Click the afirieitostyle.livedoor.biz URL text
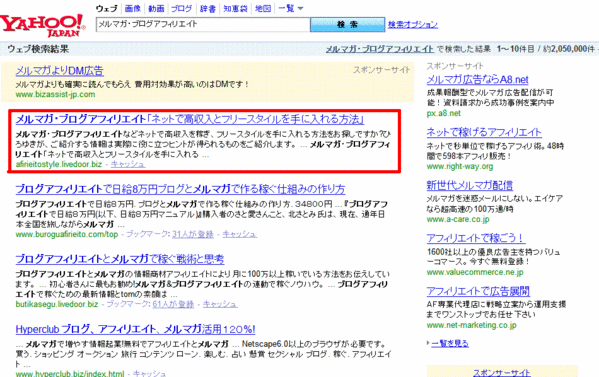This screenshot has width=599, height=377. click(x=59, y=164)
